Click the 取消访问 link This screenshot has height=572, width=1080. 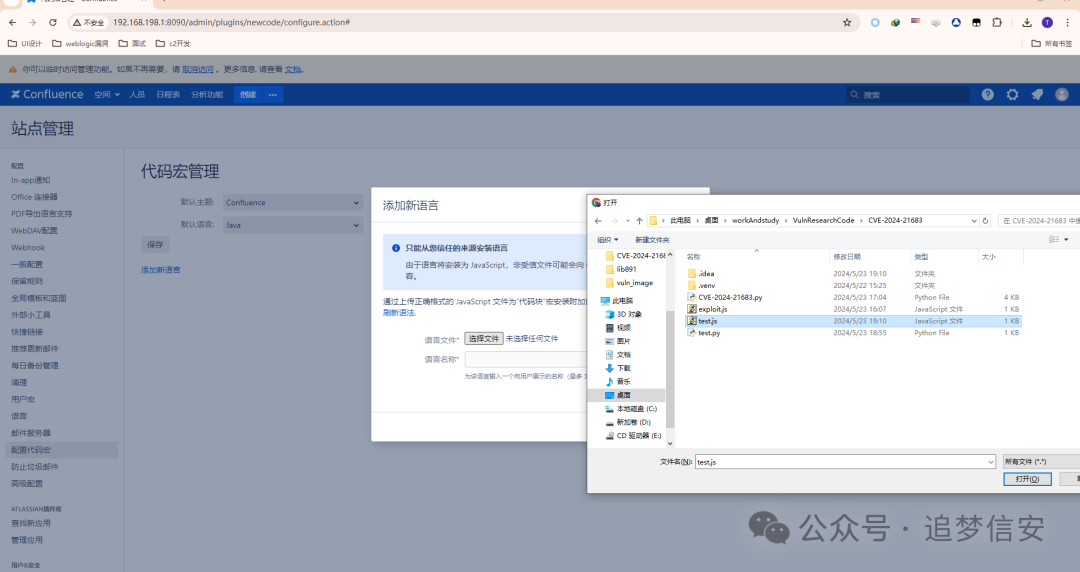pyautogui.click(x=198, y=70)
